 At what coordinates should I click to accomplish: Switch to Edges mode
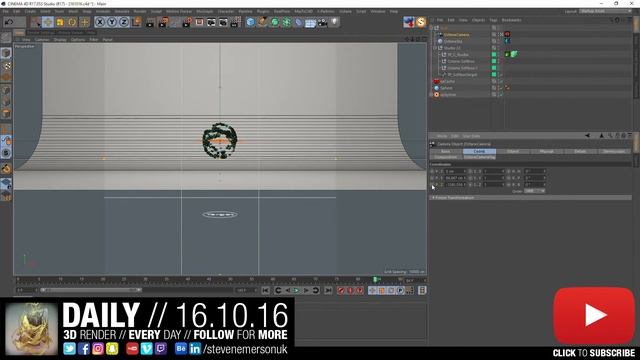tap(6, 102)
